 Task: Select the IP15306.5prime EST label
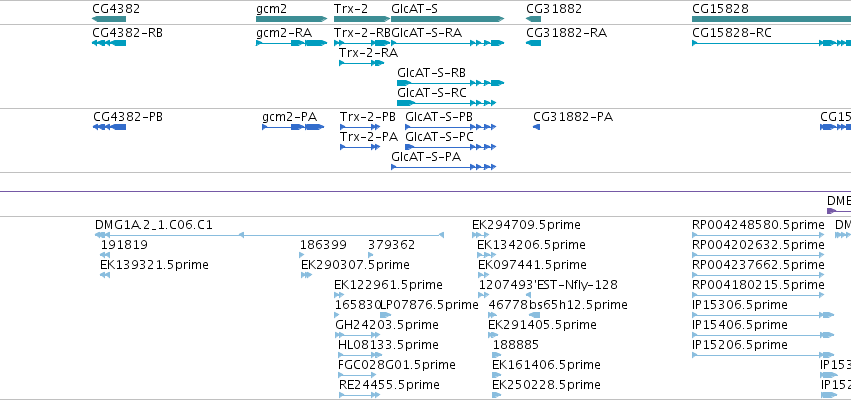tap(740, 305)
